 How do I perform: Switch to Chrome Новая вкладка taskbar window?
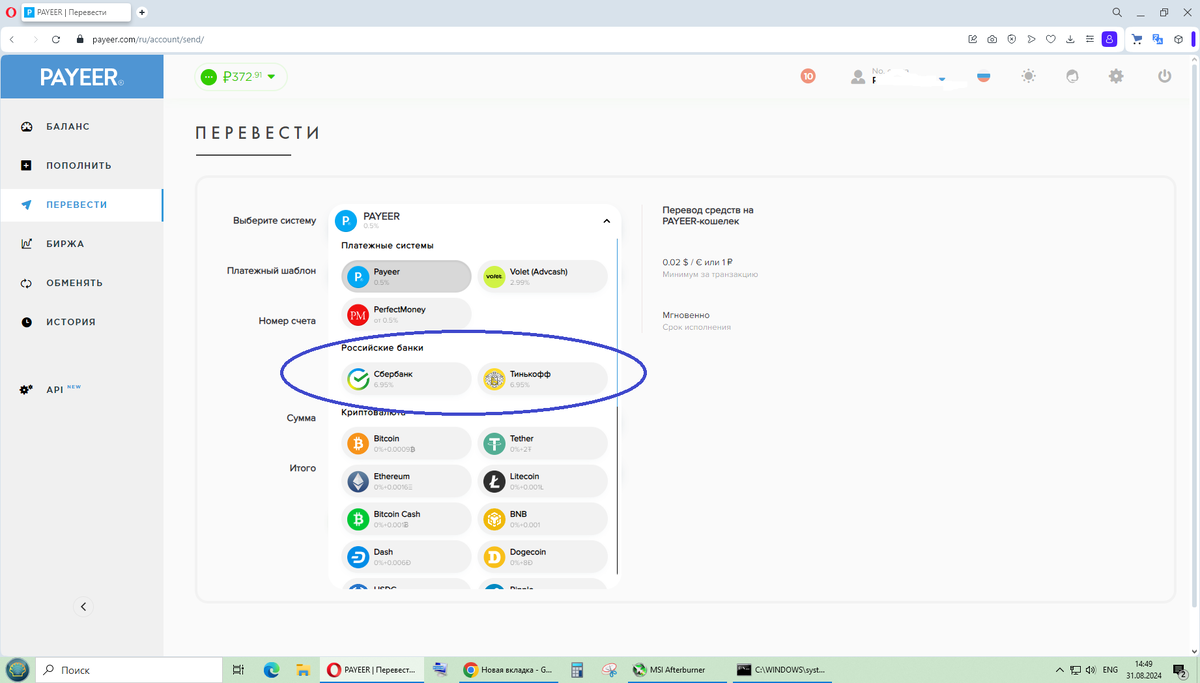pos(508,670)
